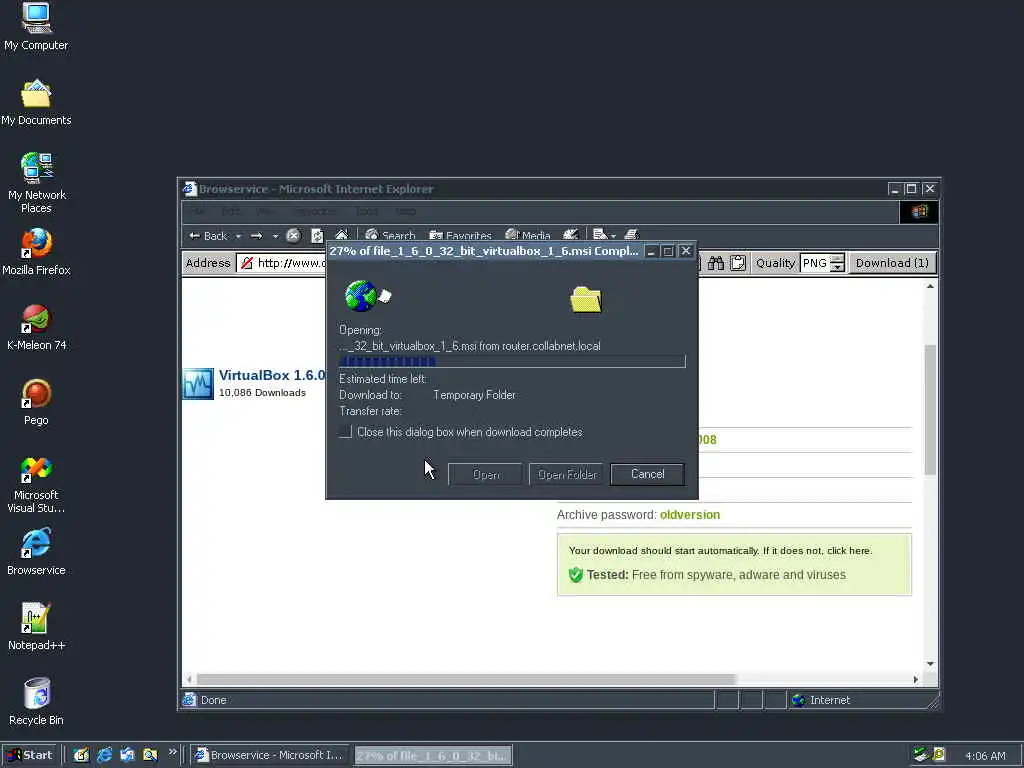Launch the Mozilla Firefox shortcut

[36, 252]
